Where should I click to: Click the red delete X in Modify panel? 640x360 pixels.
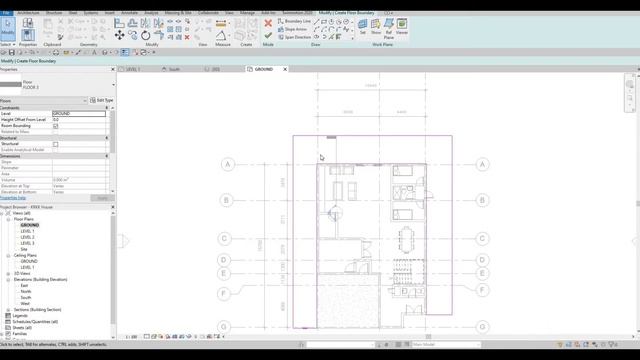pos(187,37)
